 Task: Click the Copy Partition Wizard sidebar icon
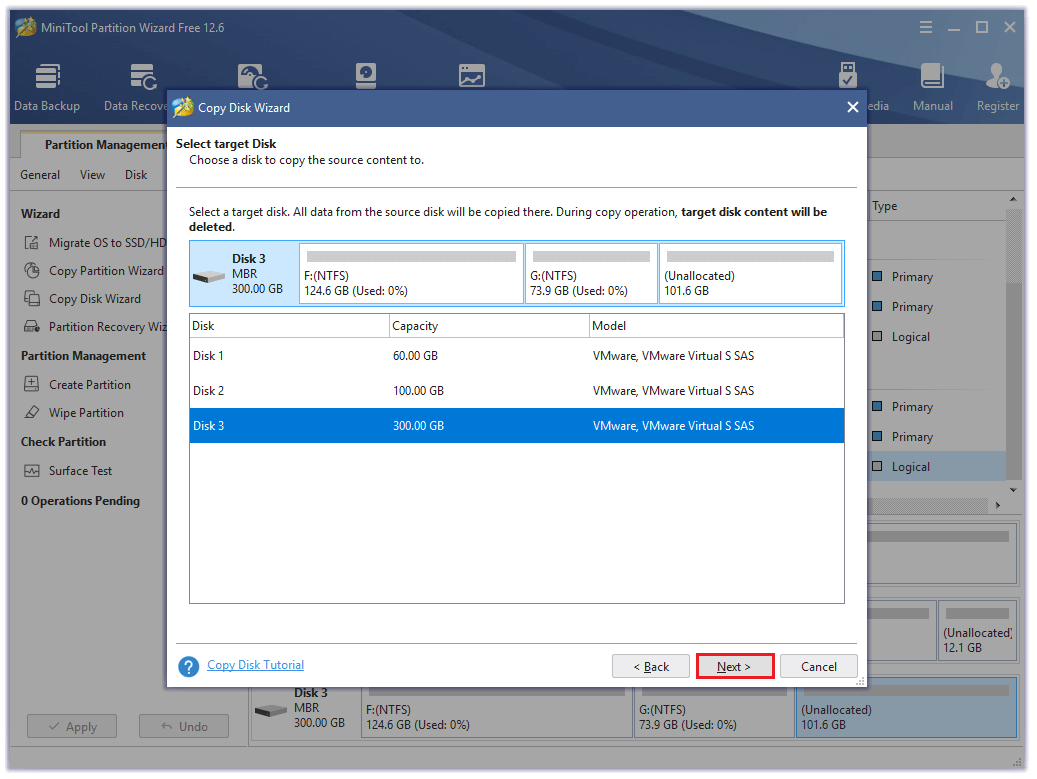point(31,270)
